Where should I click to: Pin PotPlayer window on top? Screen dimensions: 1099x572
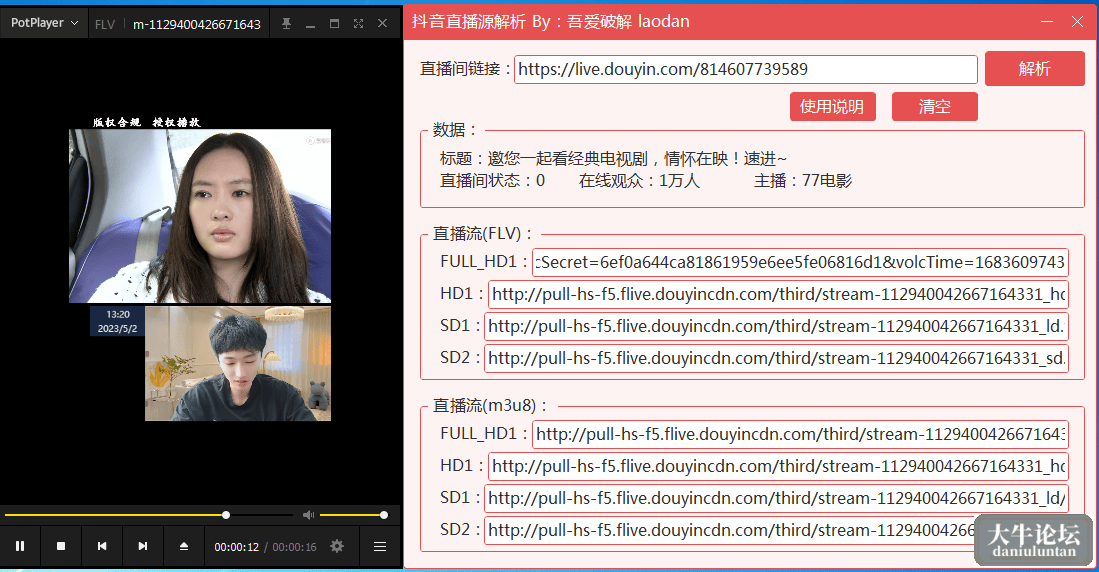(x=286, y=23)
